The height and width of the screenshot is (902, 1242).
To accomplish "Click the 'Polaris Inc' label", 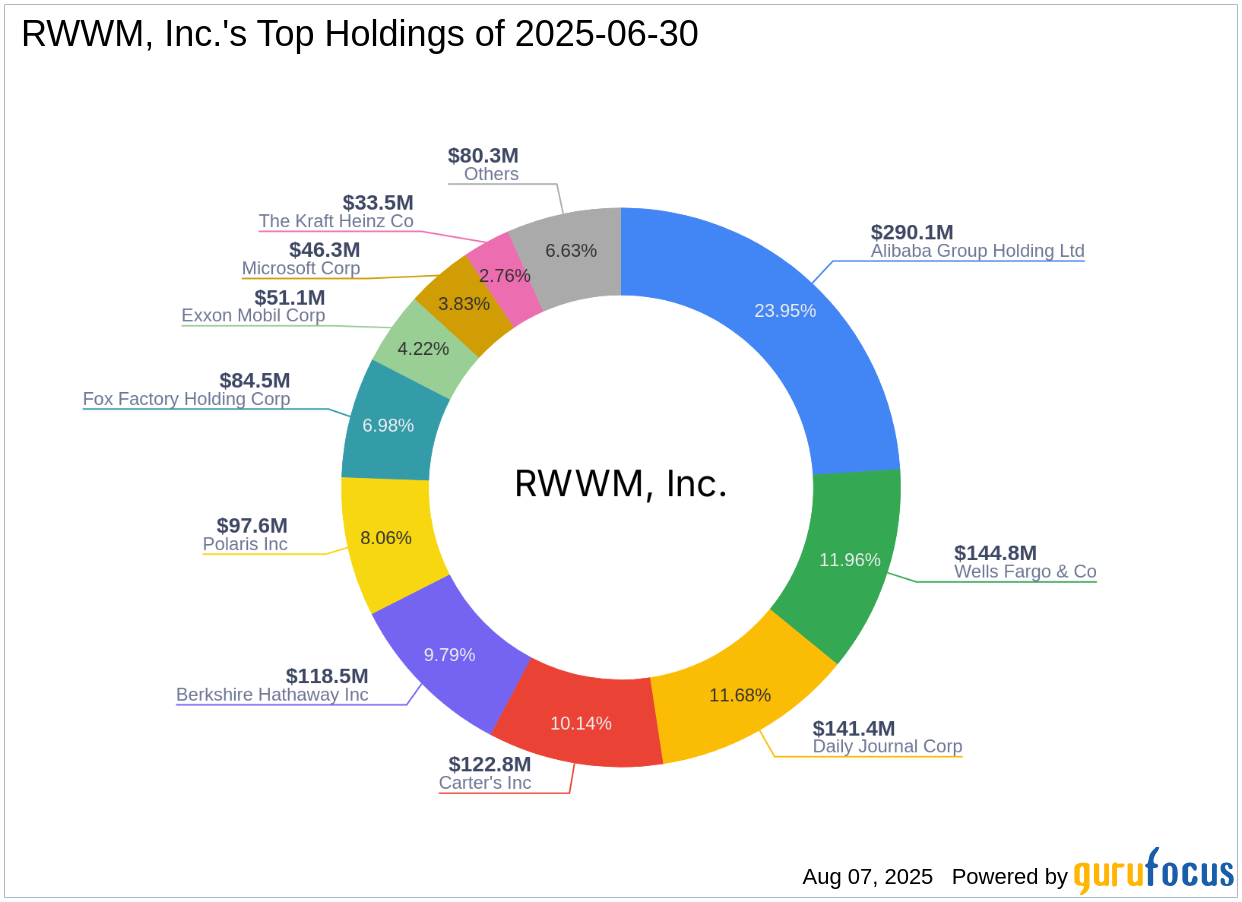I will (x=245, y=545).
